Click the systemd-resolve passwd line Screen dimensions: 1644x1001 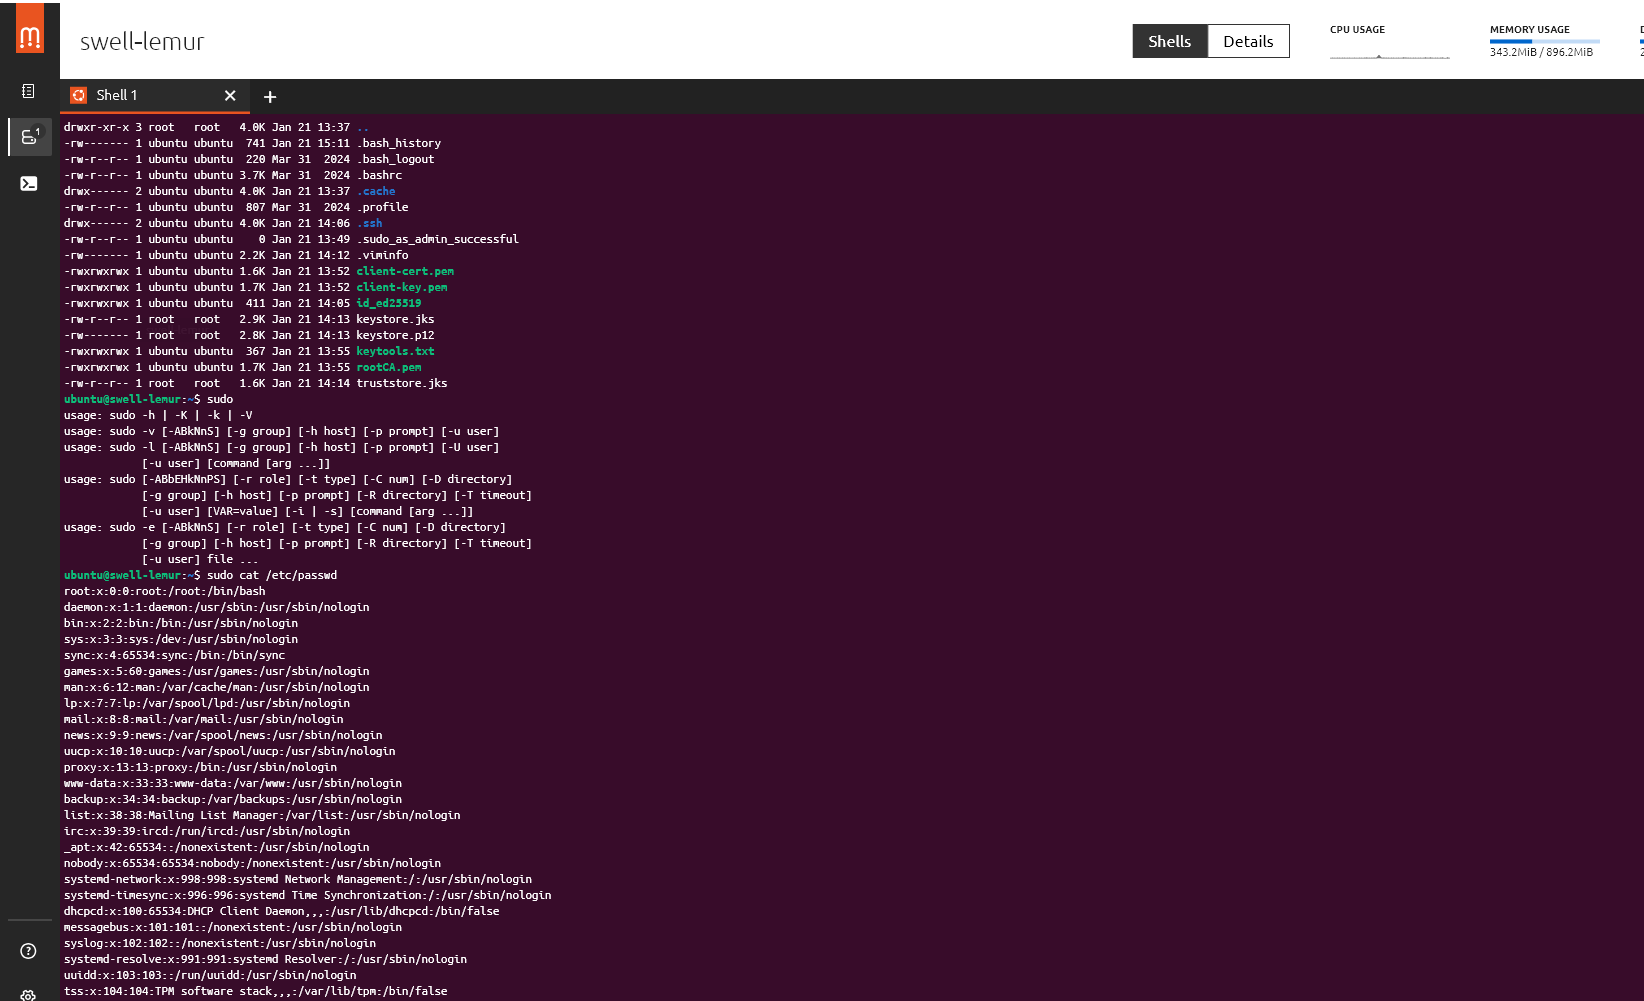tap(265, 959)
